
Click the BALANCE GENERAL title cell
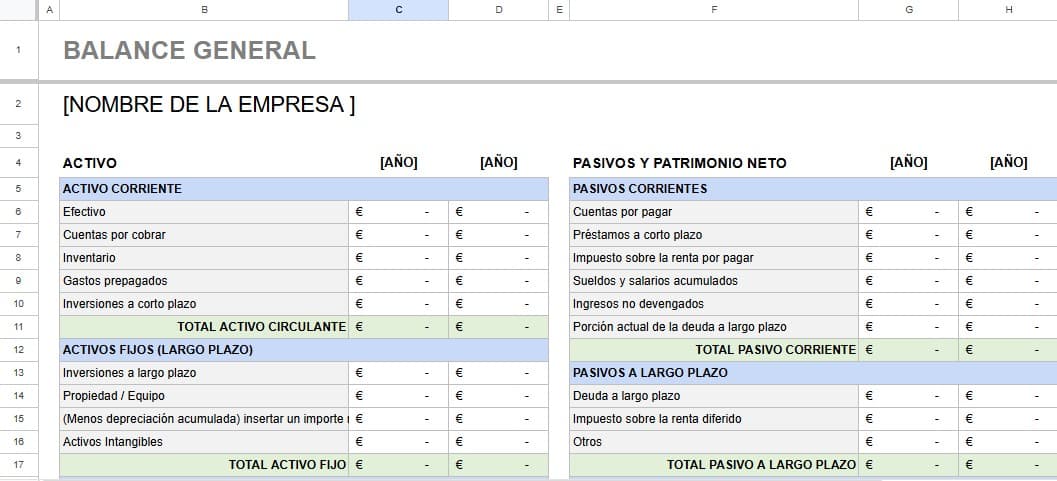pos(189,51)
